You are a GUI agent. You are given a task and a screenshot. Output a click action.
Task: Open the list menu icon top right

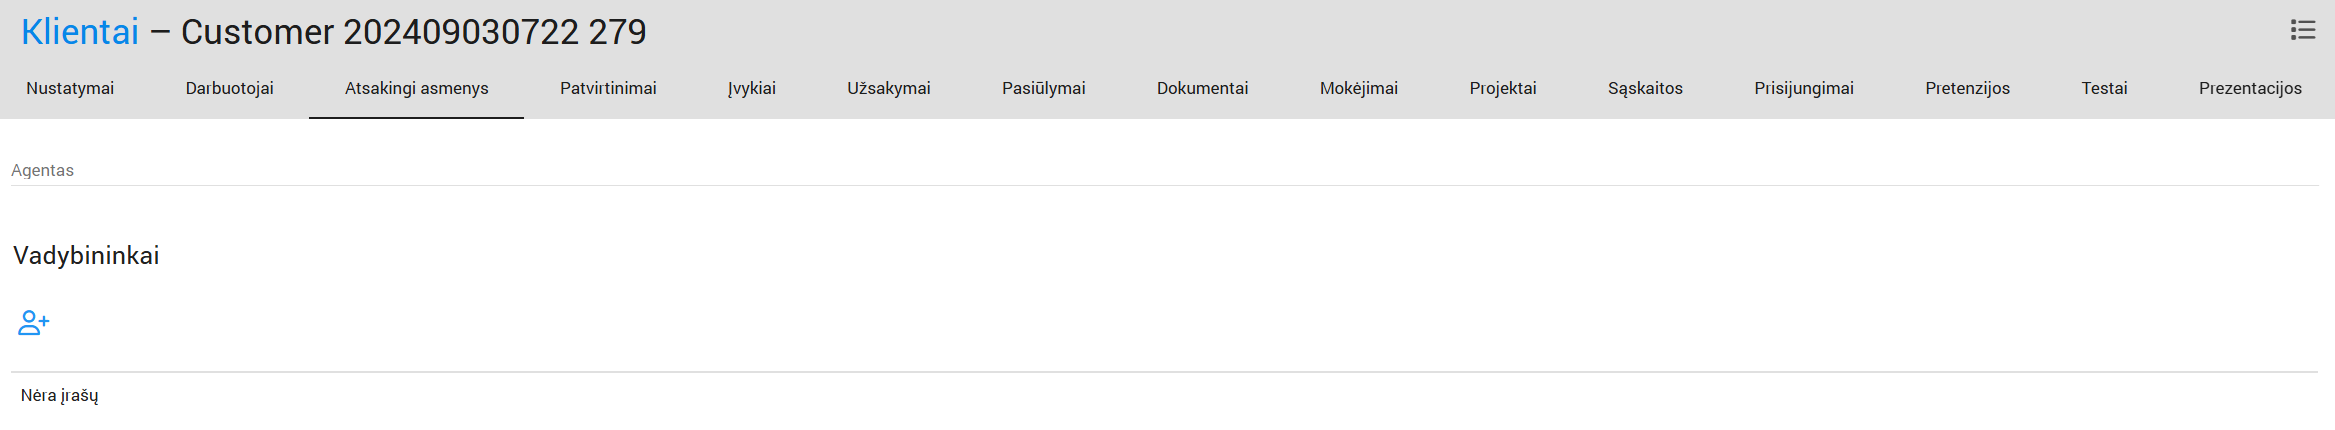(x=2303, y=30)
